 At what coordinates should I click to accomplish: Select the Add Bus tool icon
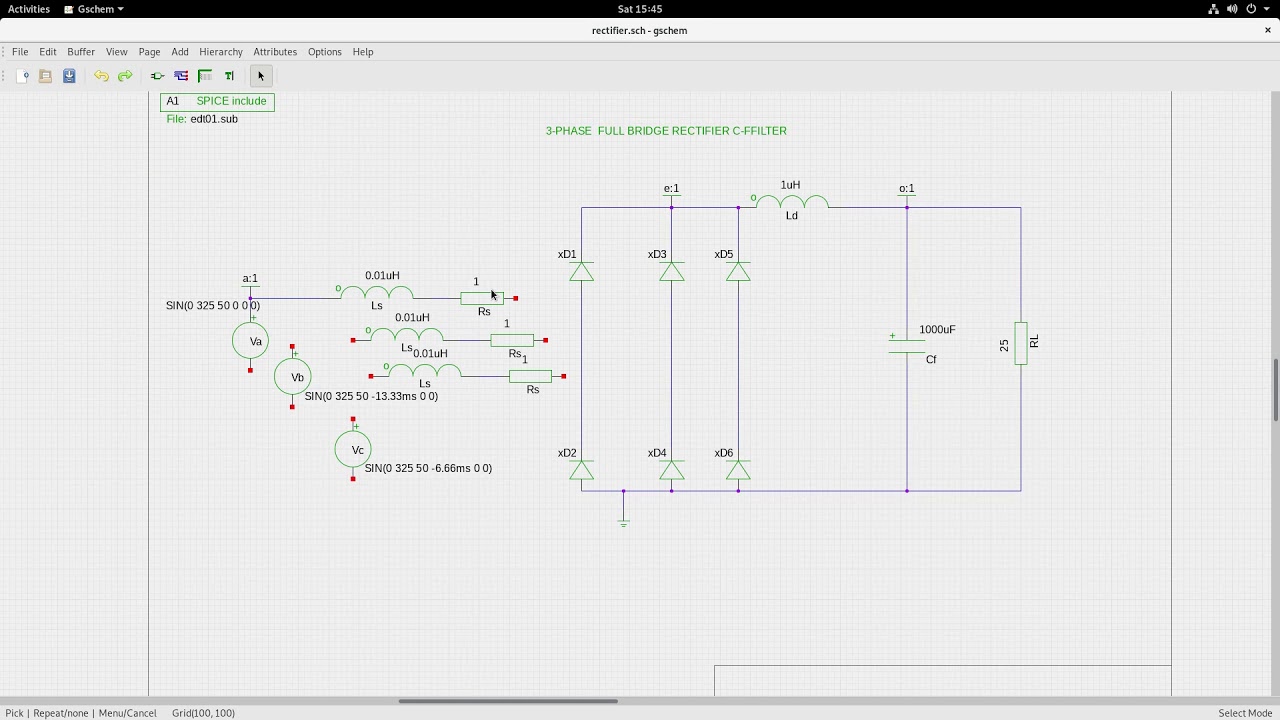(x=205, y=76)
